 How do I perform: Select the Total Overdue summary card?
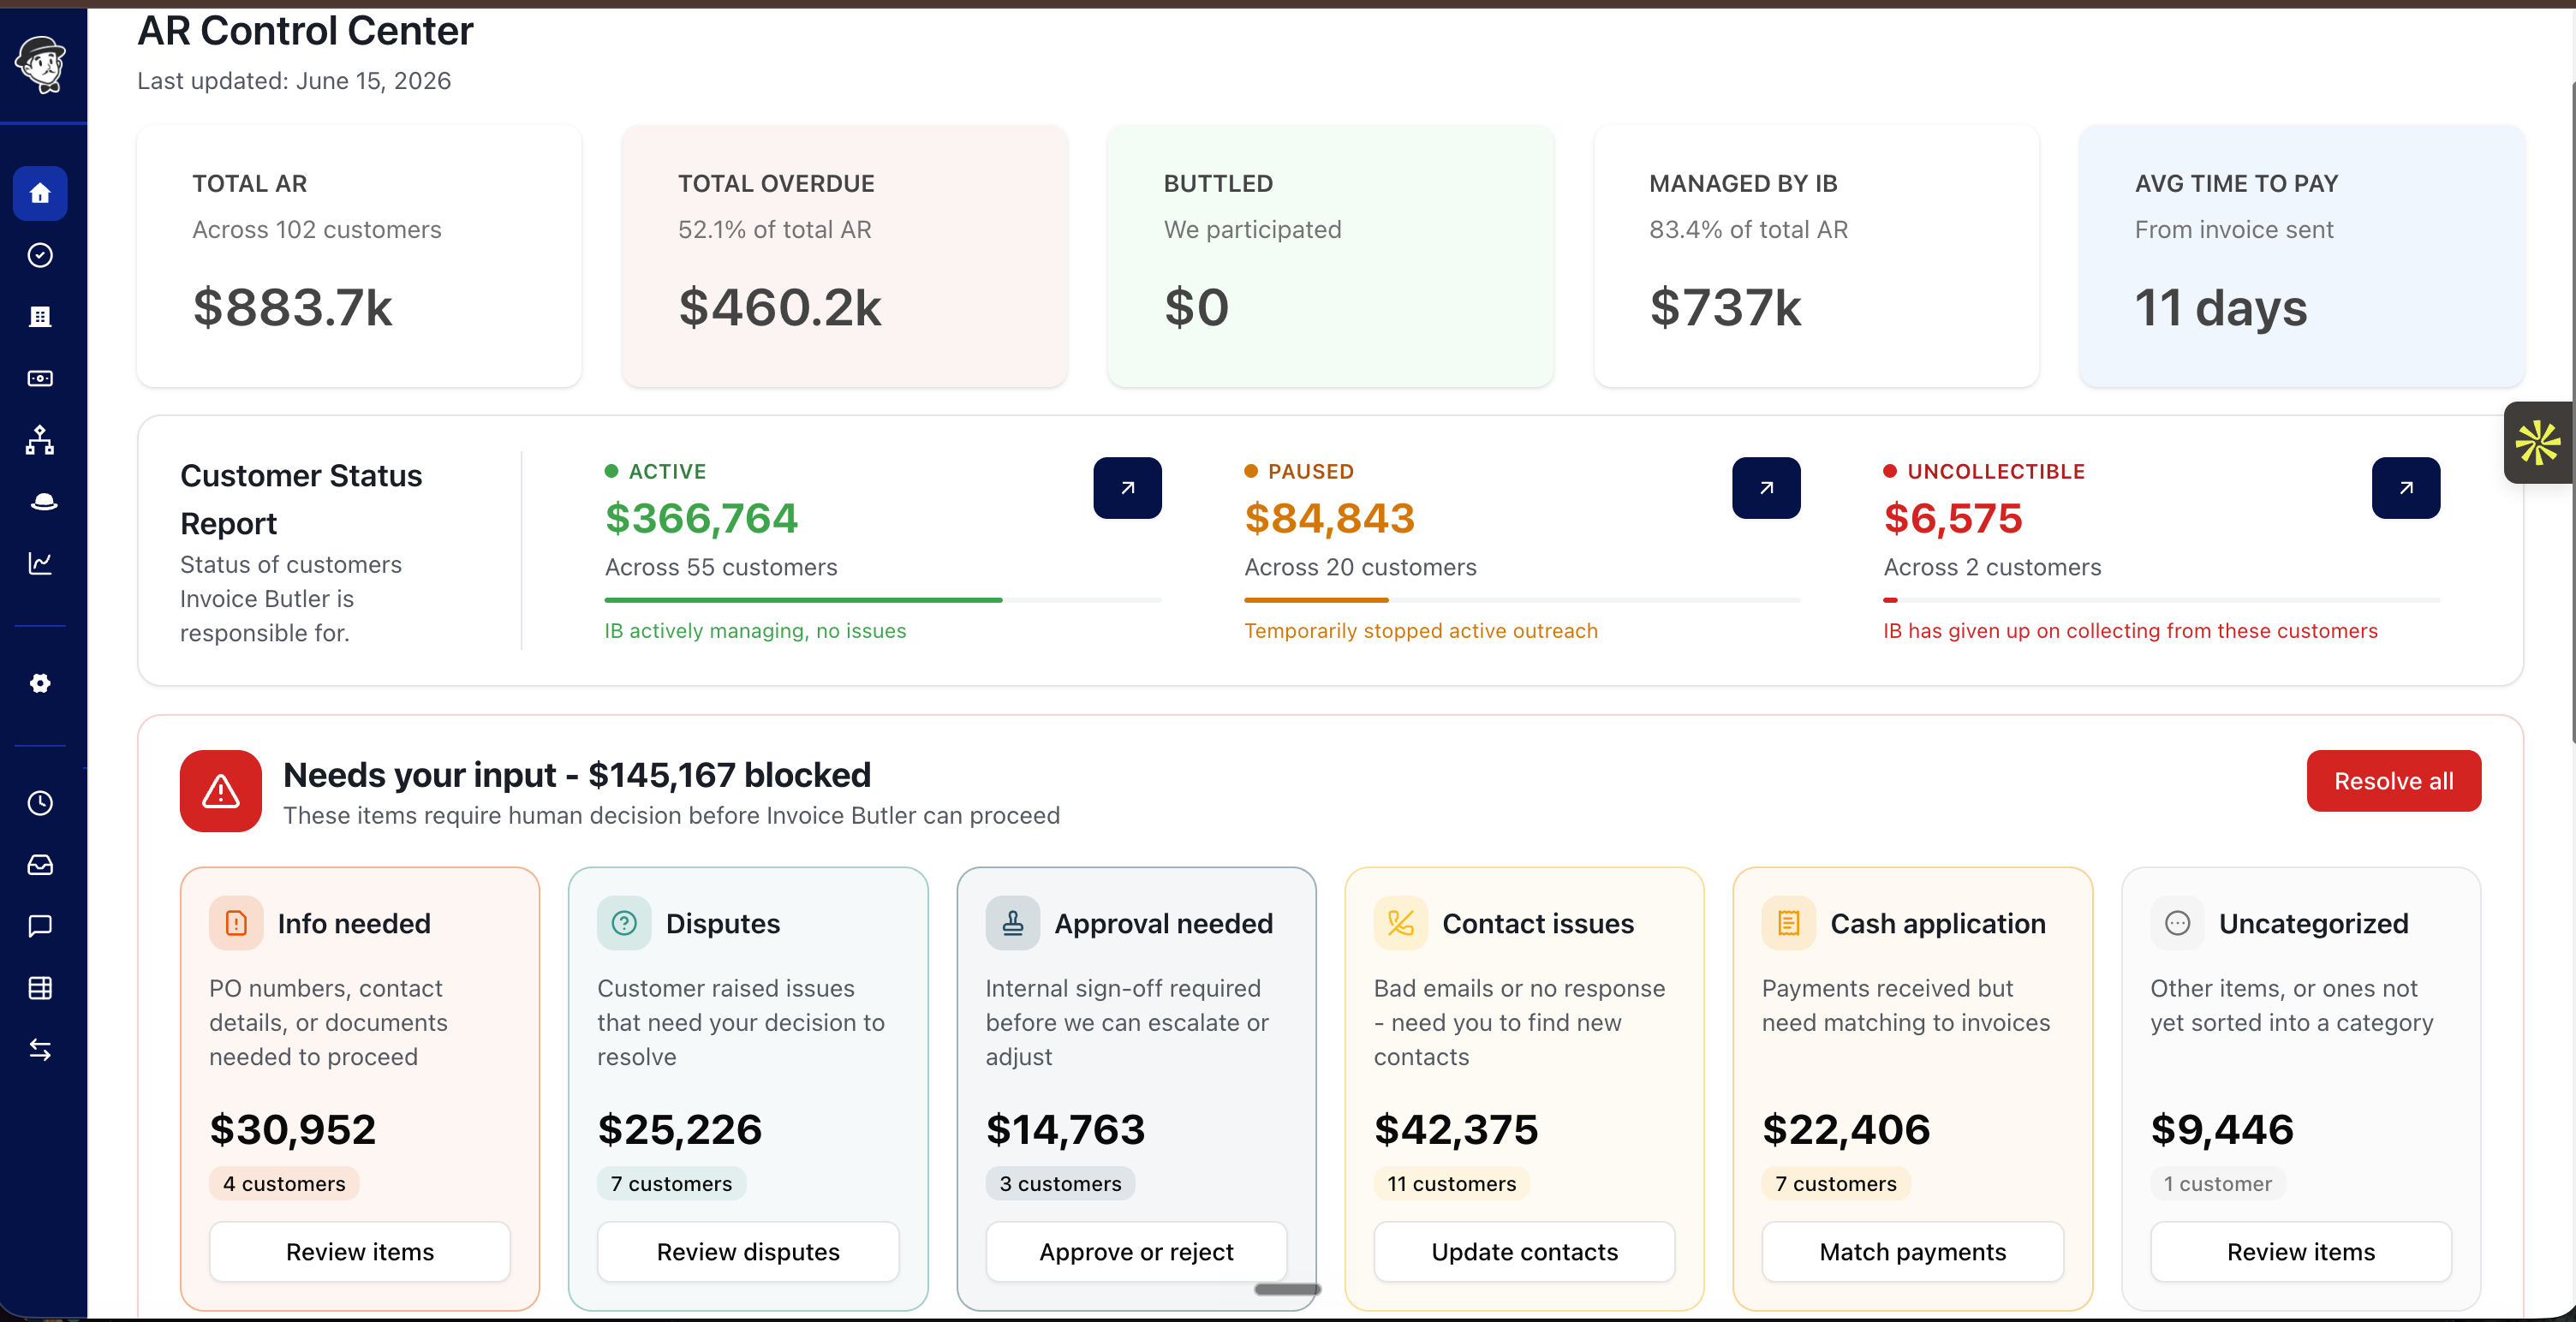[x=845, y=256]
